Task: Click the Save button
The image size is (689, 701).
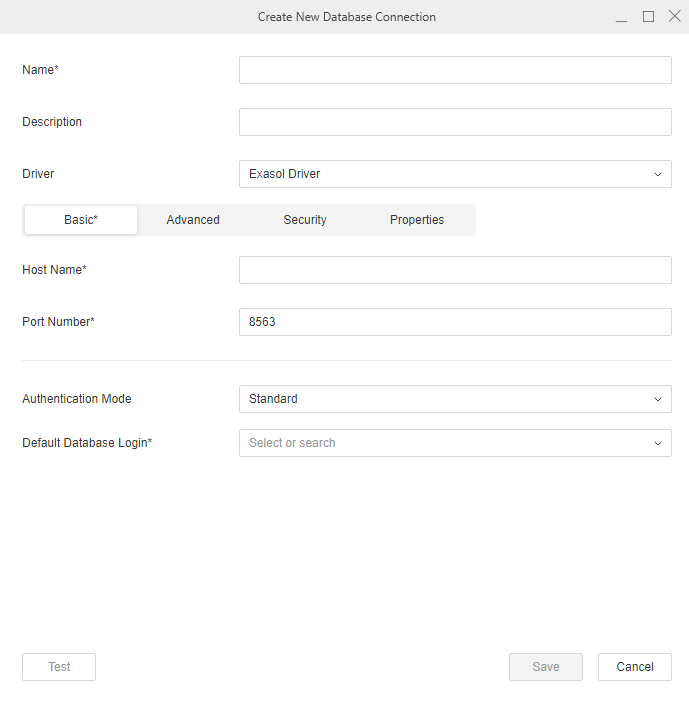Action: 545,667
